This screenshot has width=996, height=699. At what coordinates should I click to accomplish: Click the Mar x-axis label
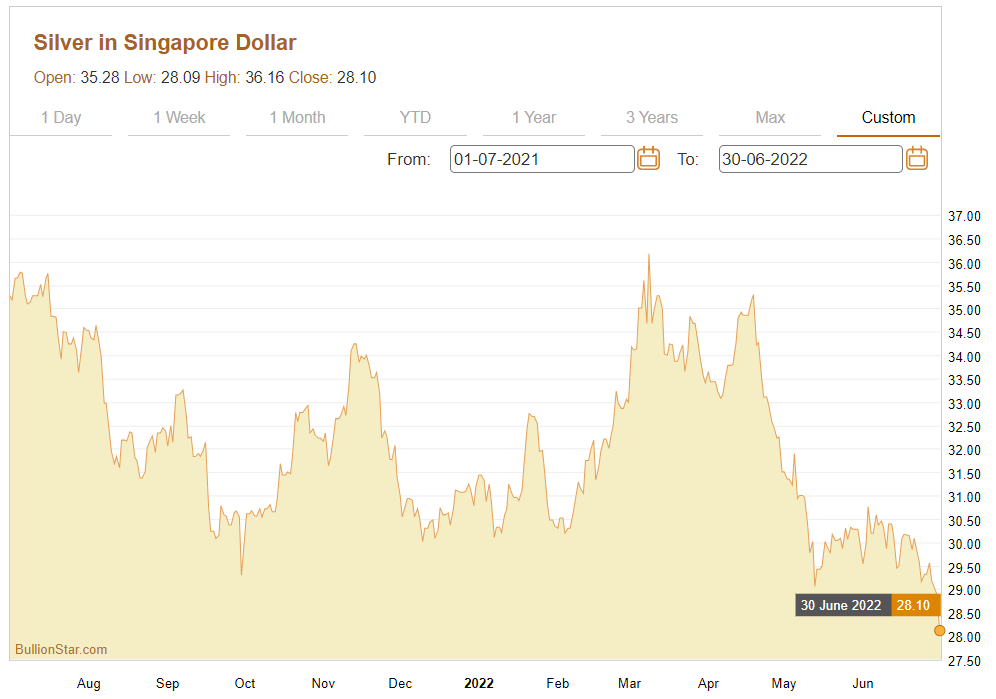pos(629,684)
